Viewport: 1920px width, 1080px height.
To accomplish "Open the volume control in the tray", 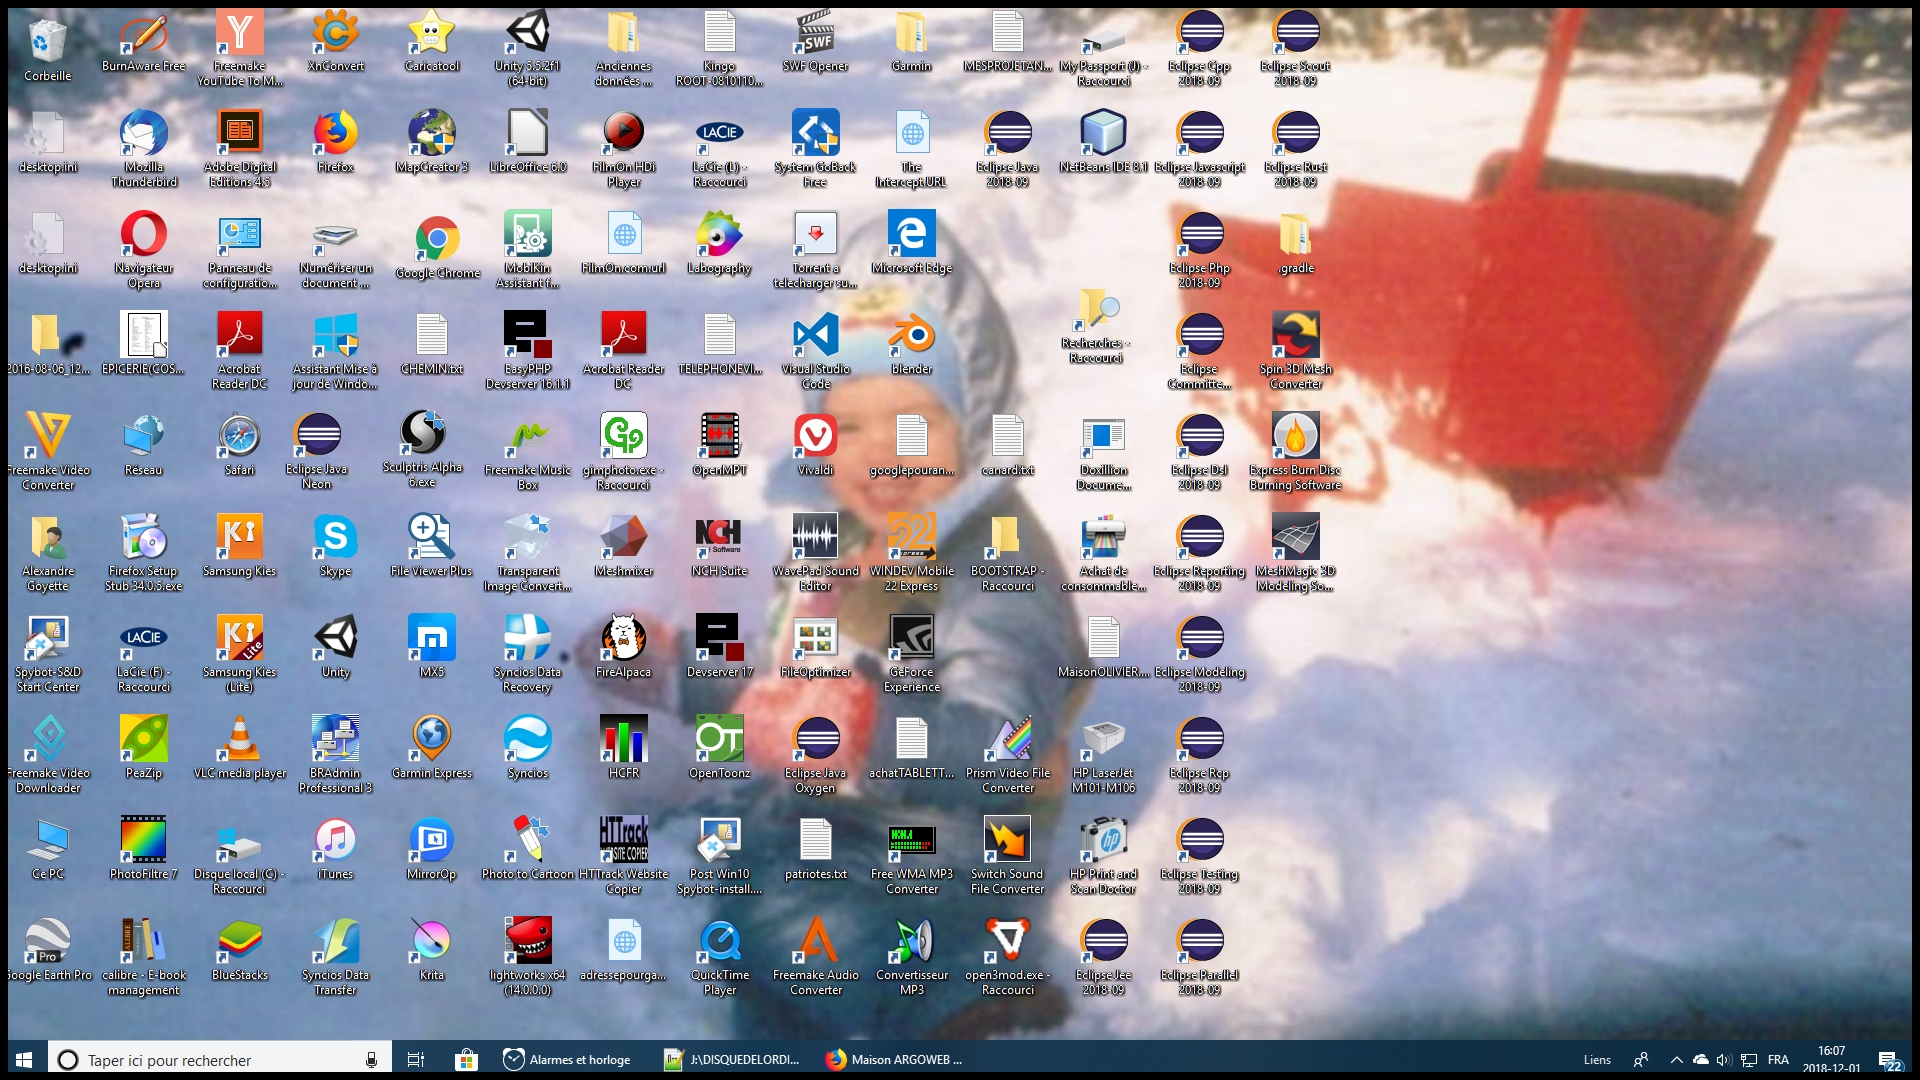I will [x=1723, y=1060].
